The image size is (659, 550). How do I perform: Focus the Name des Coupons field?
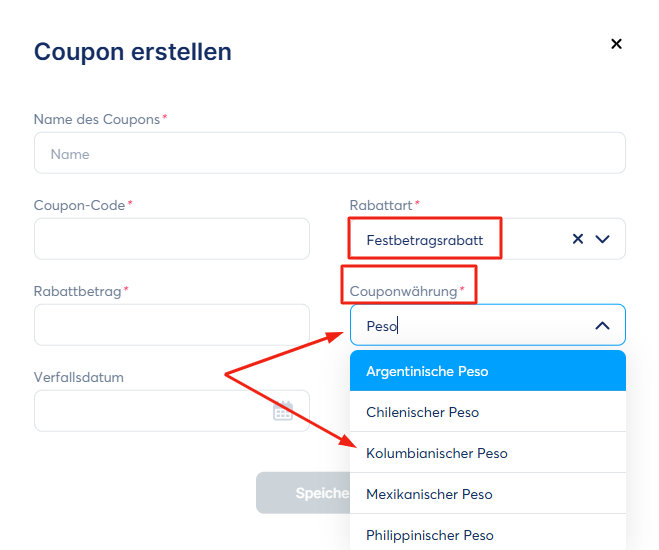[x=330, y=153]
